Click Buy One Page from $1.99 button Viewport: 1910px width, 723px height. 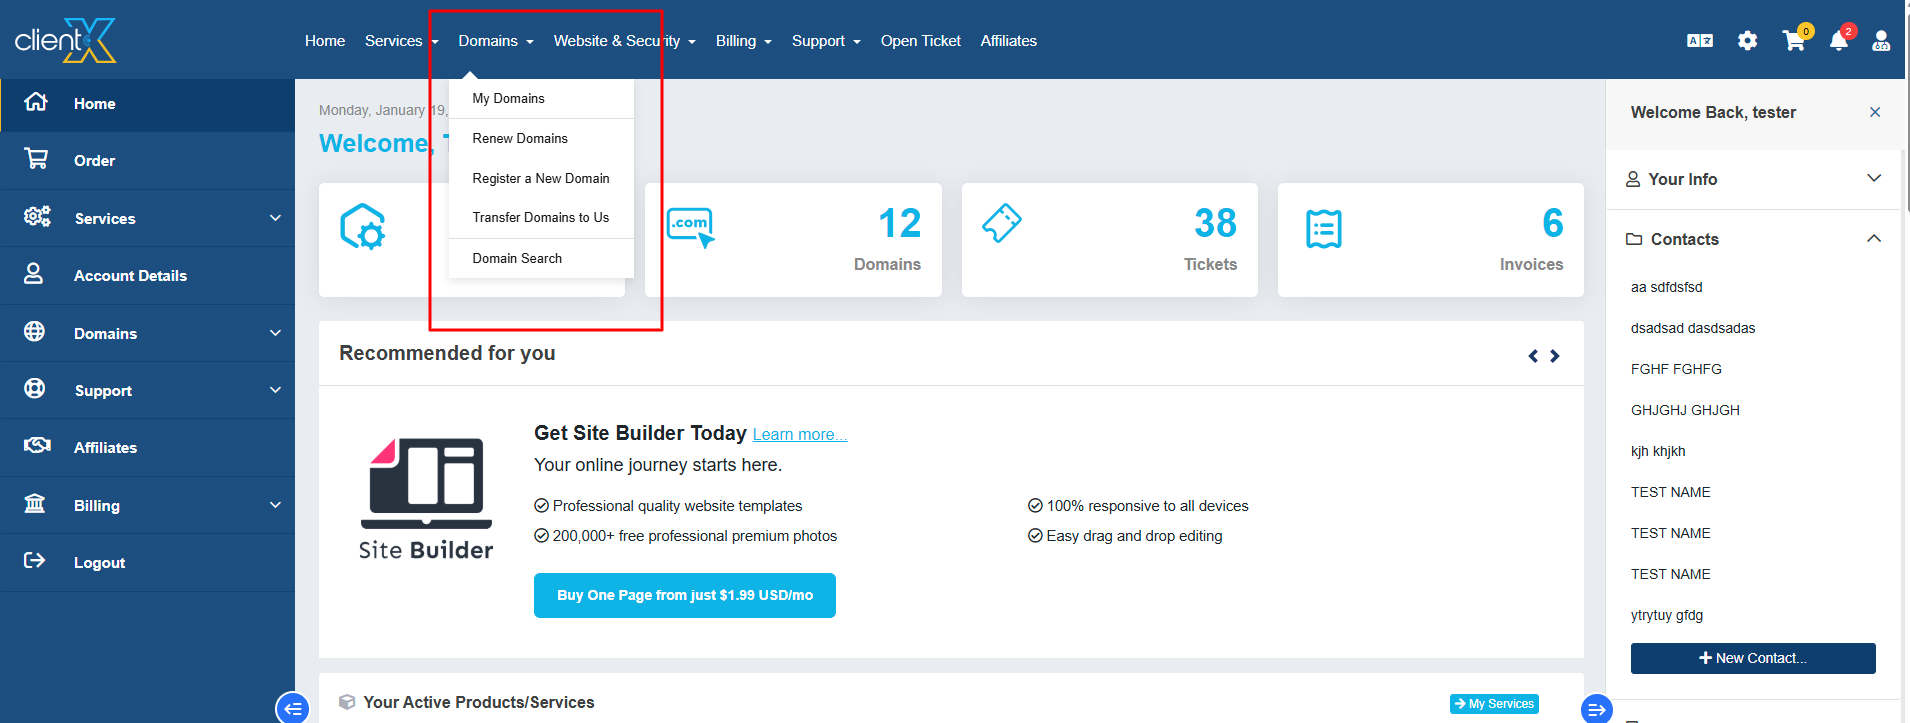(x=684, y=595)
